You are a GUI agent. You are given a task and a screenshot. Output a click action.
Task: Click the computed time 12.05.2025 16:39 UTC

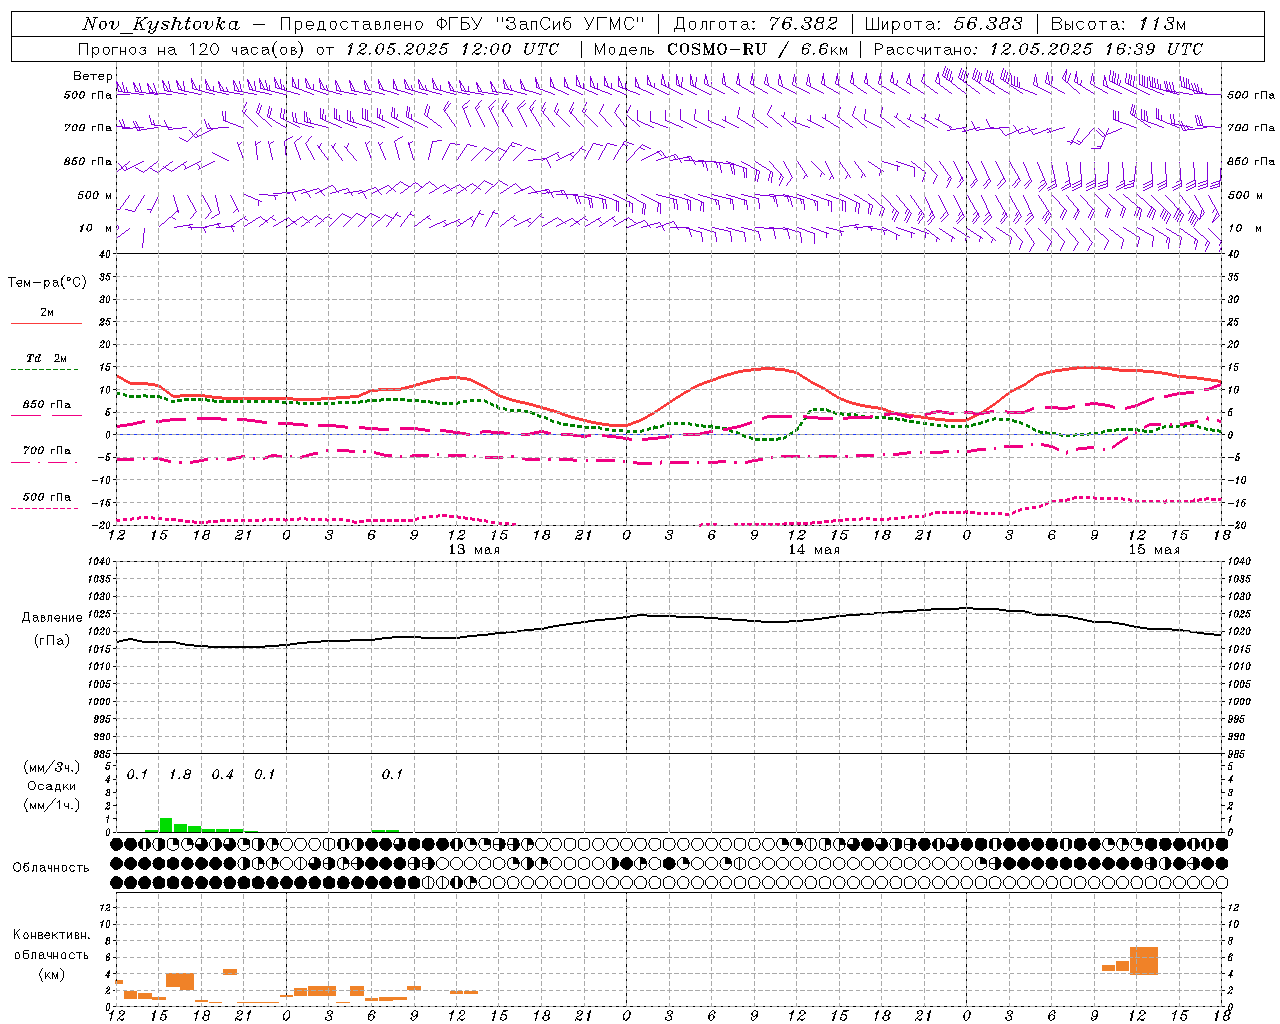click(1096, 49)
